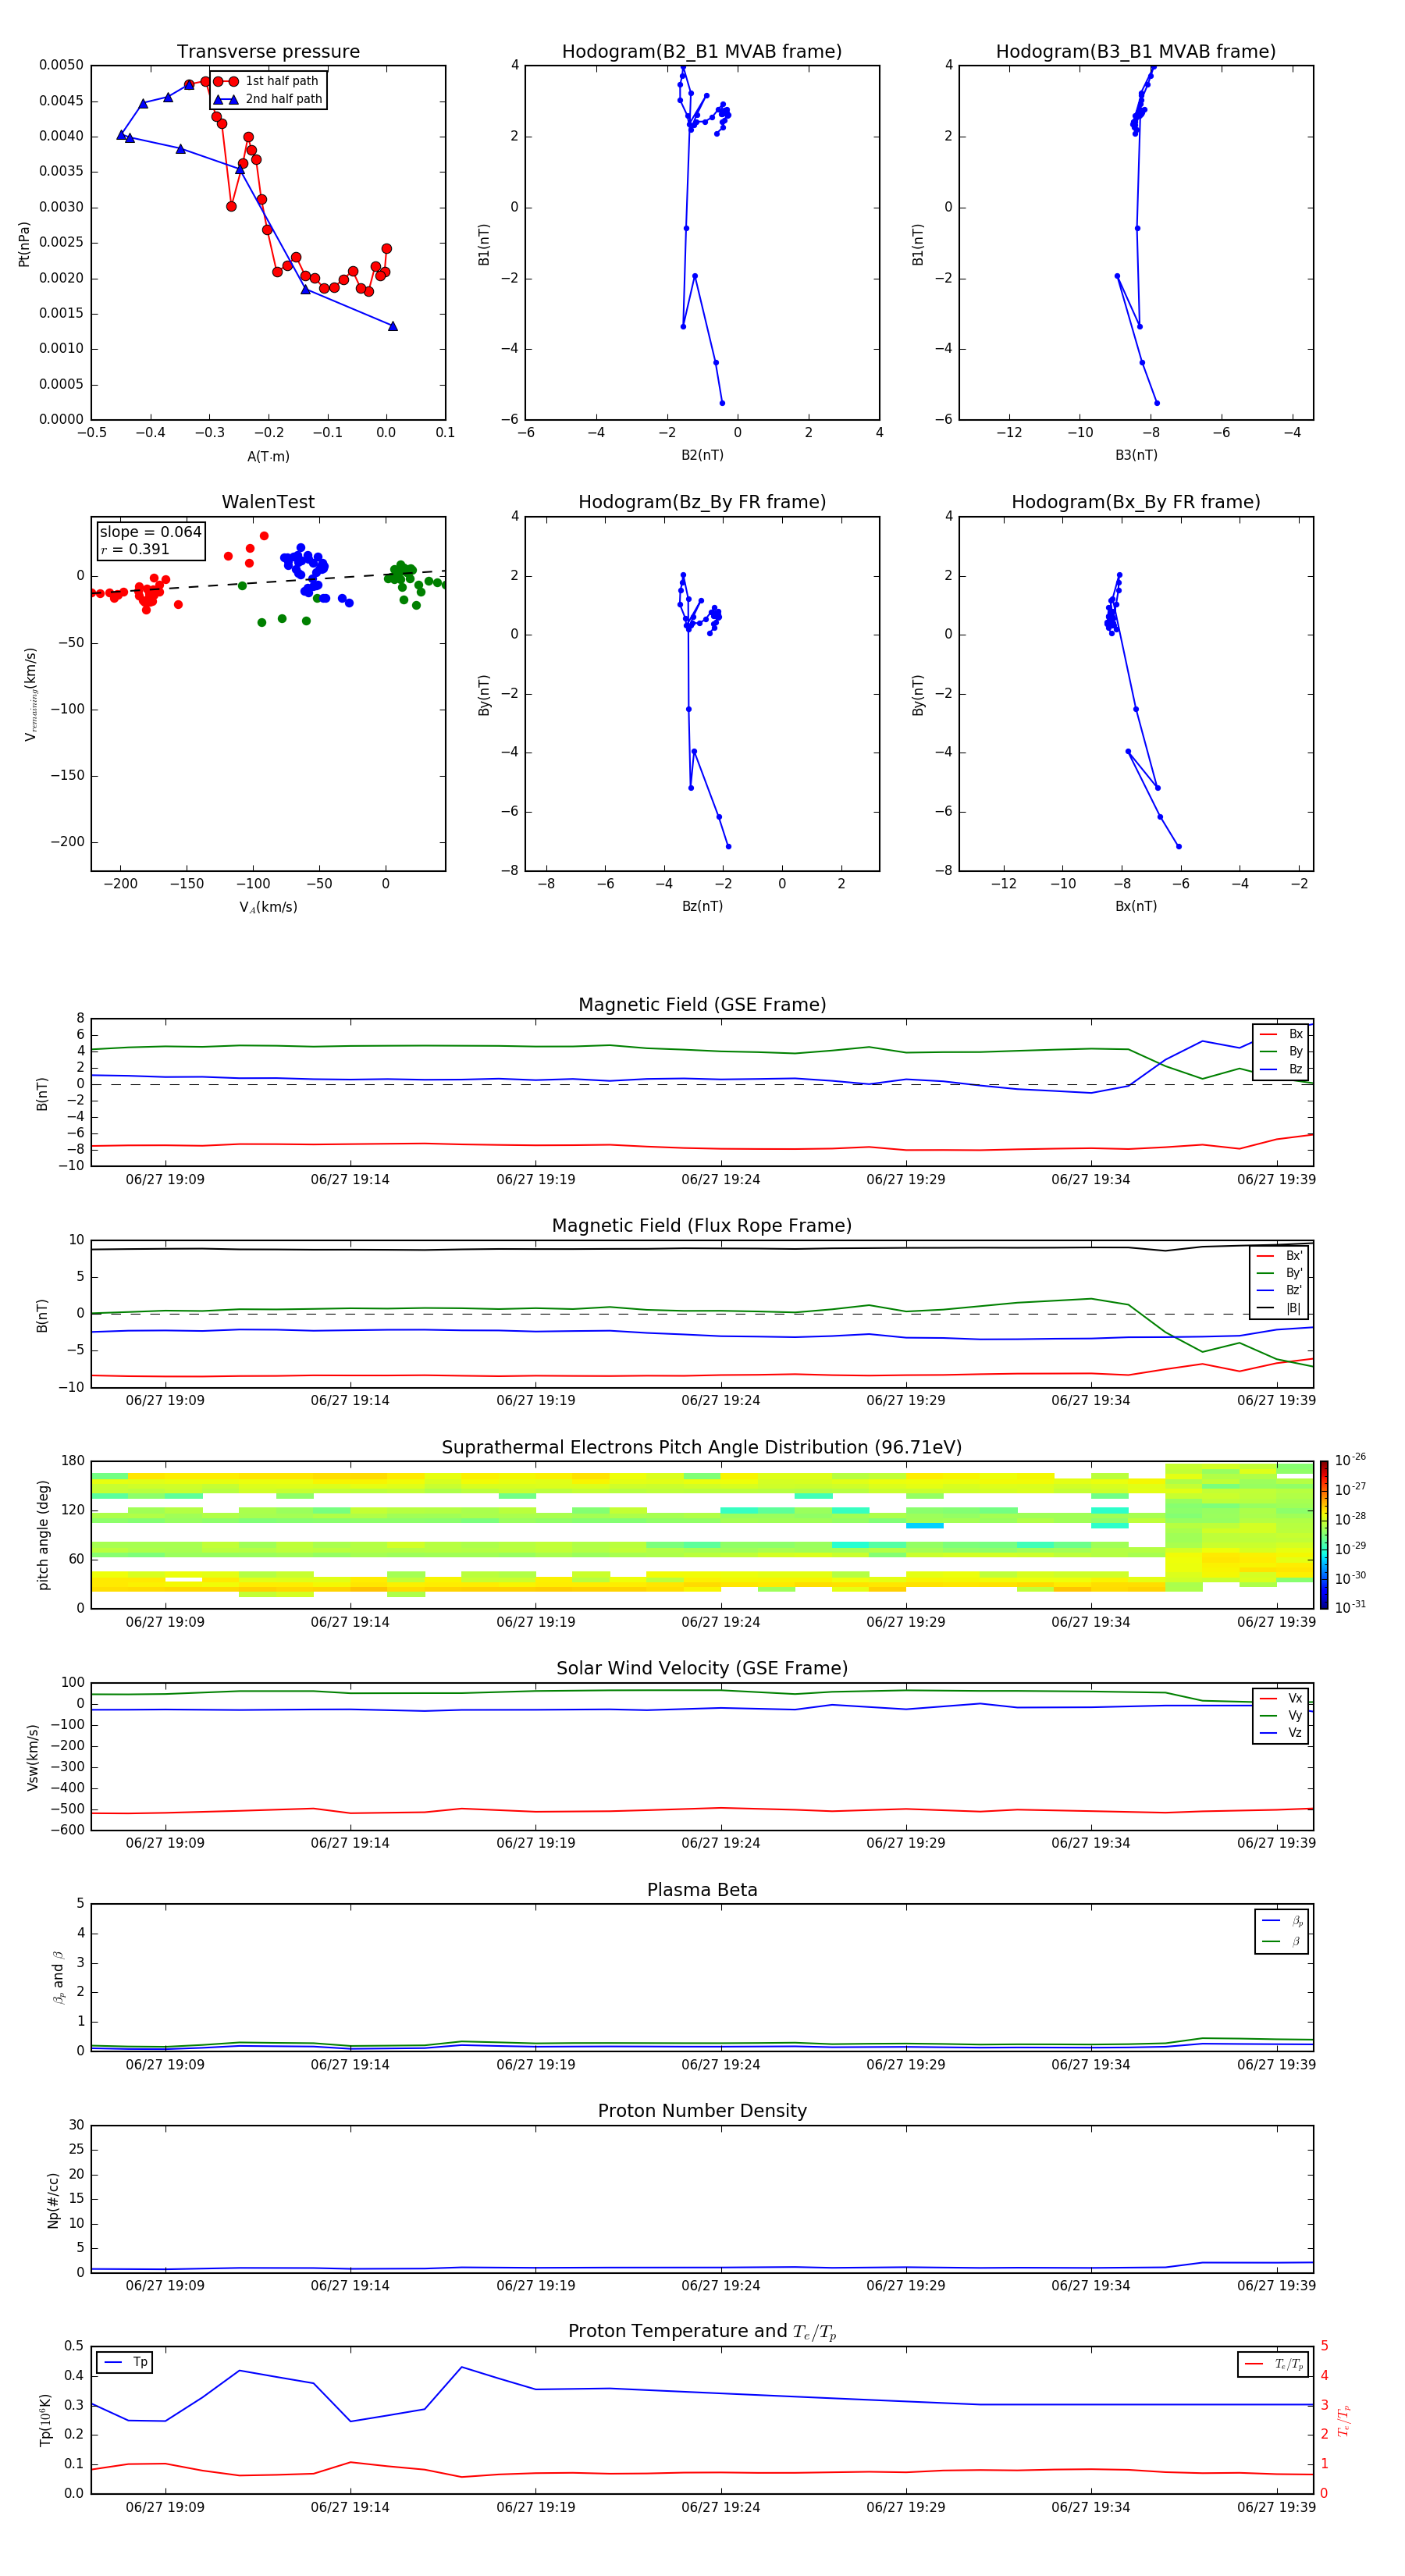Click the 'Pt(nPa)' y-axis label
This screenshot has width=1405, height=2576.
coord(24,243)
